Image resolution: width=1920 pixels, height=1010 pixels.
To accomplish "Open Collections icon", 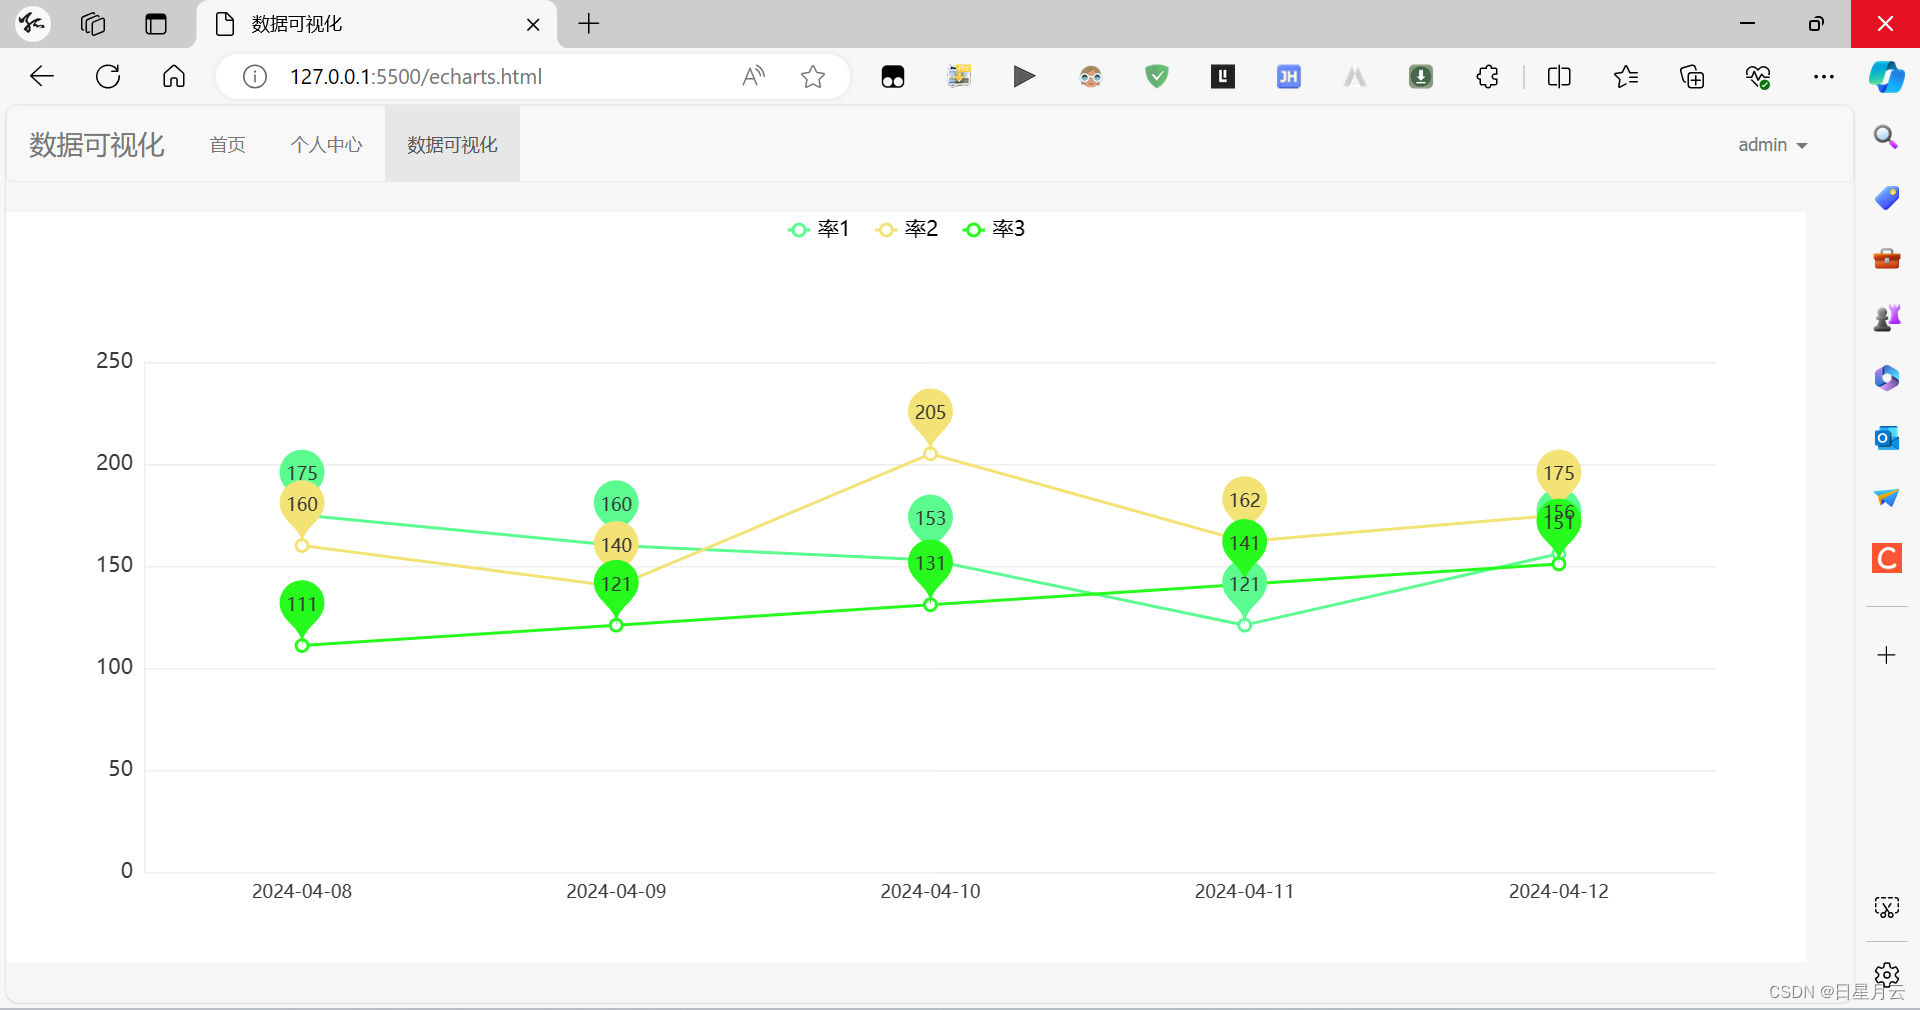I will click(x=1692, y=76).
